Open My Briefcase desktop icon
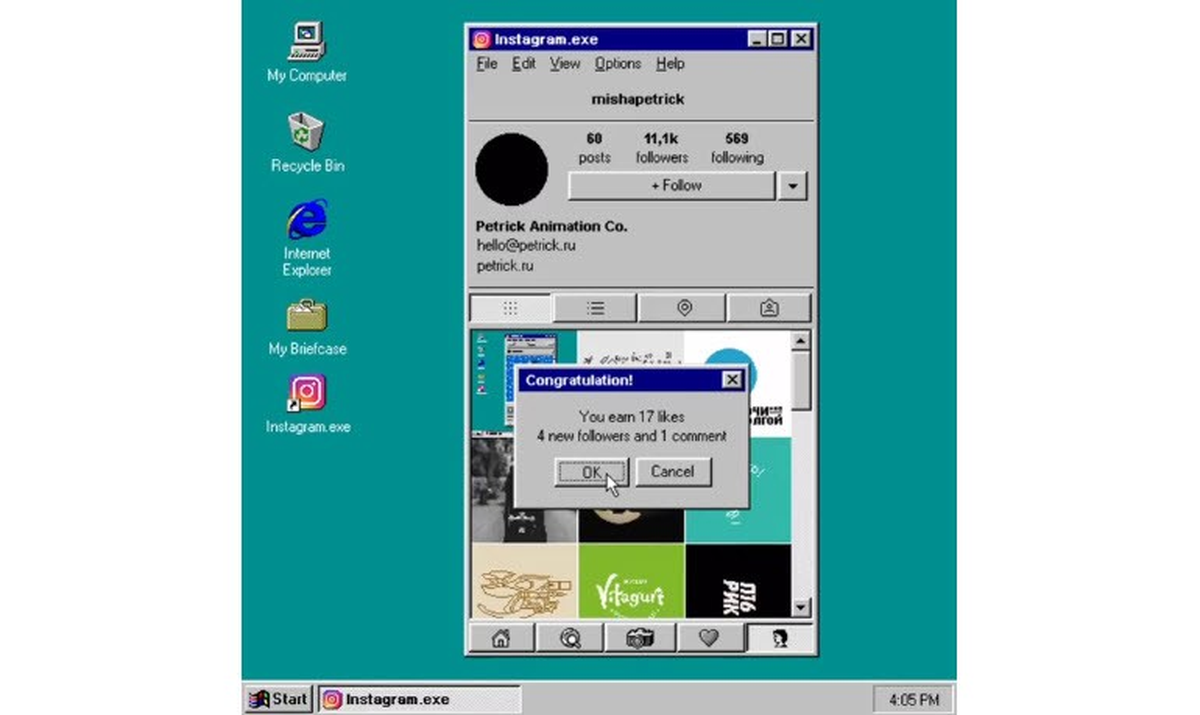 307,327
